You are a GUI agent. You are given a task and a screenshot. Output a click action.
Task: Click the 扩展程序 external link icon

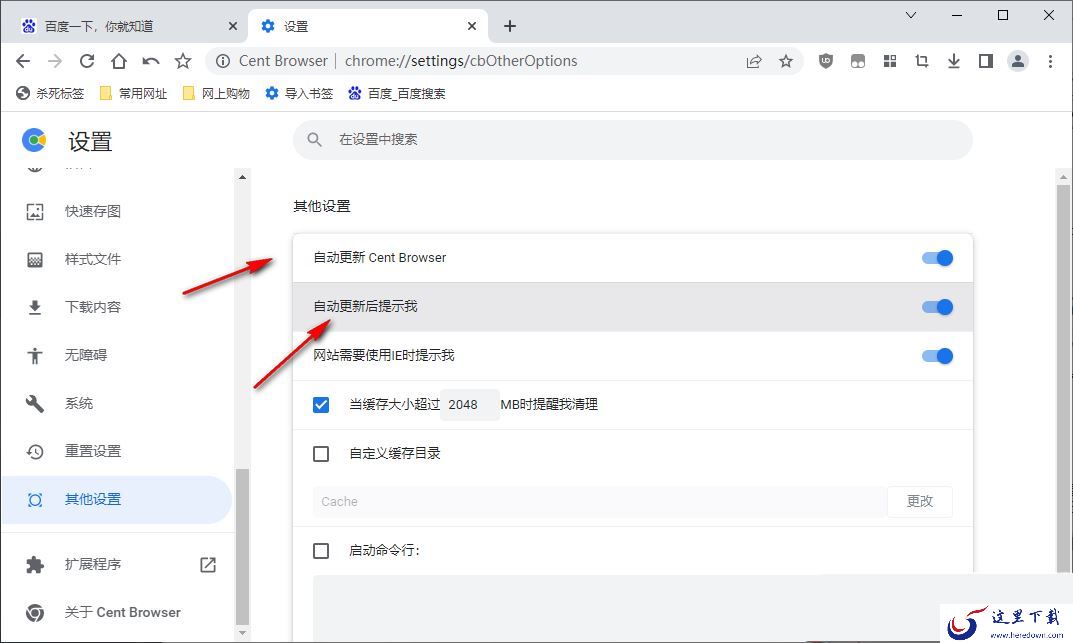[208, 564]
